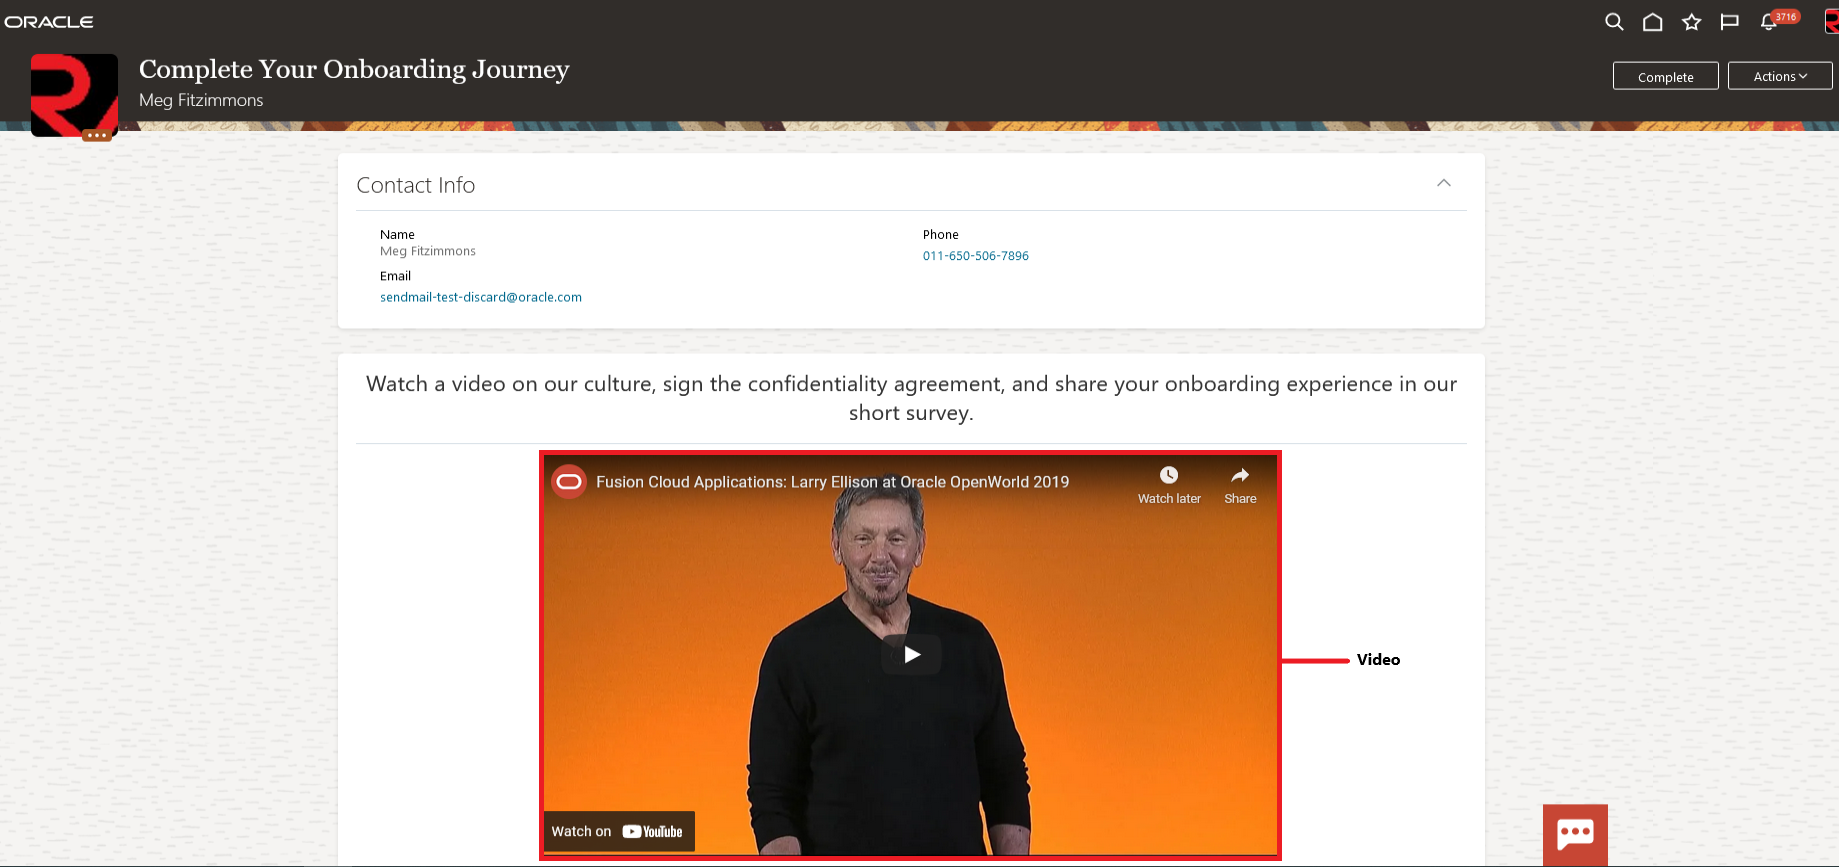This screenshot has height=867, width=1839.
Task: Open the Favorites star icon
Action: [x=1691, y=22]
